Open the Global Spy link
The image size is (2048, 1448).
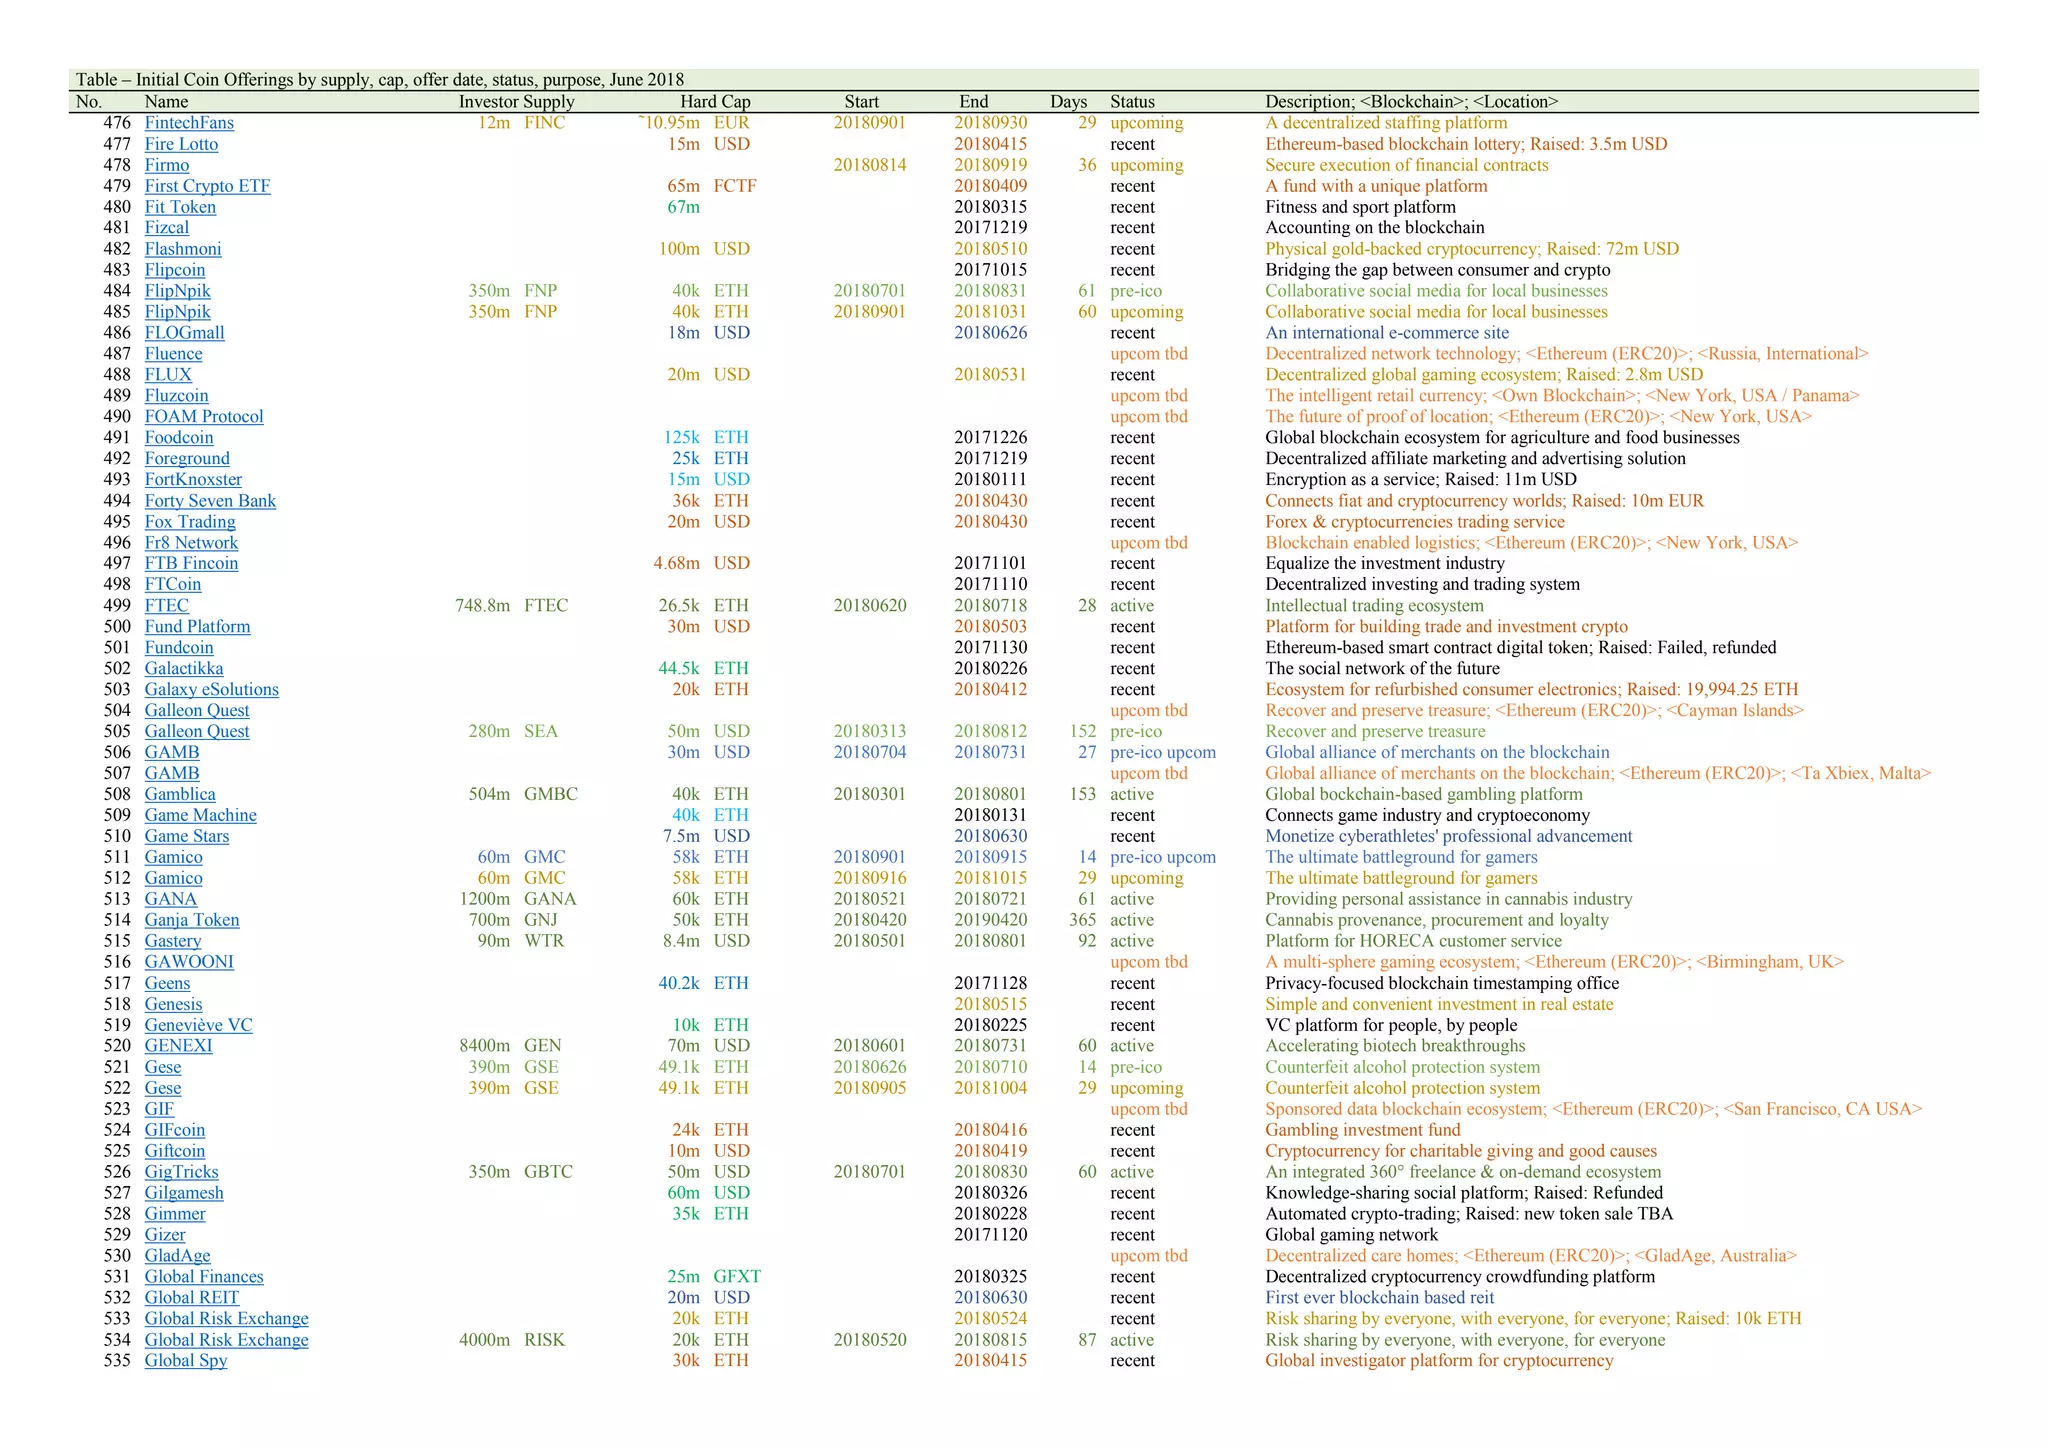click(x=186, y=1361)
